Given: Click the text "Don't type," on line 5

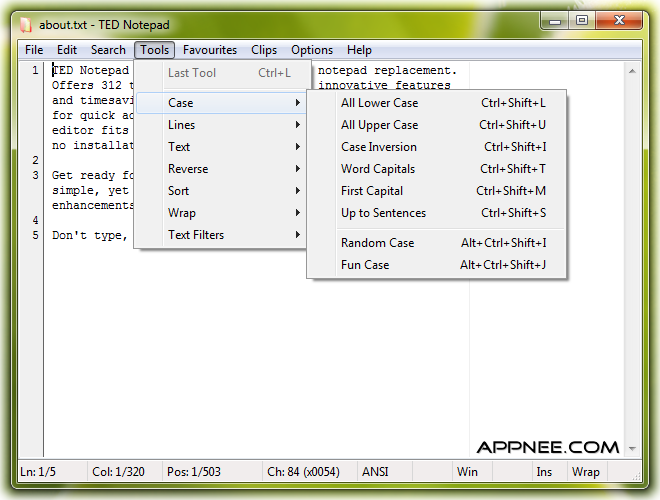Looking at the screenshot, I should pyautogui.click(x=90, y=236).
